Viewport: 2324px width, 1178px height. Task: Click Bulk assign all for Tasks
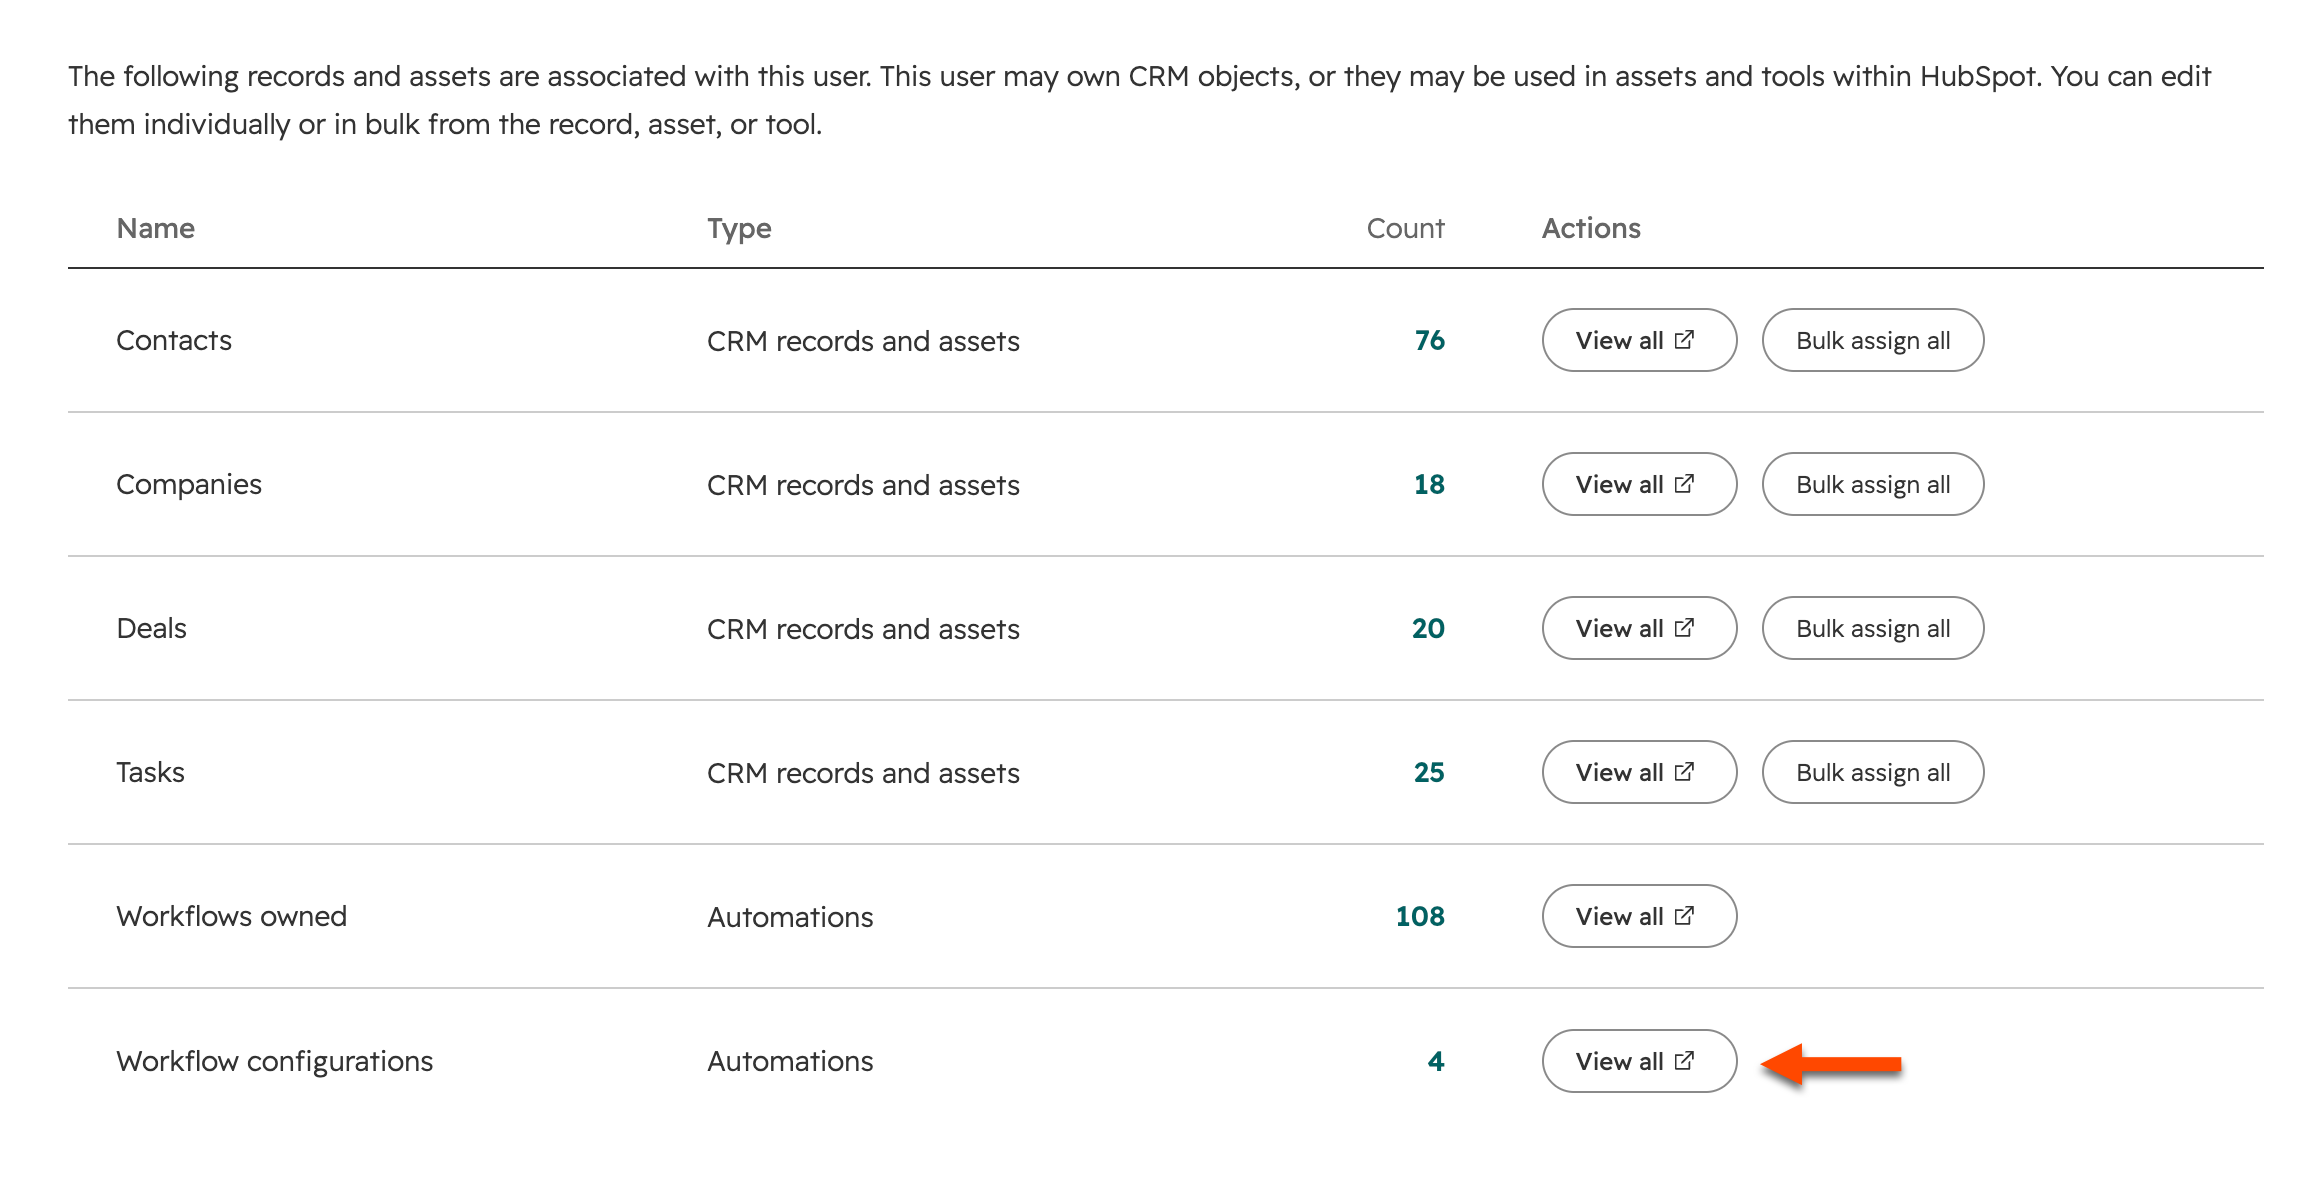coord(1872,772)
